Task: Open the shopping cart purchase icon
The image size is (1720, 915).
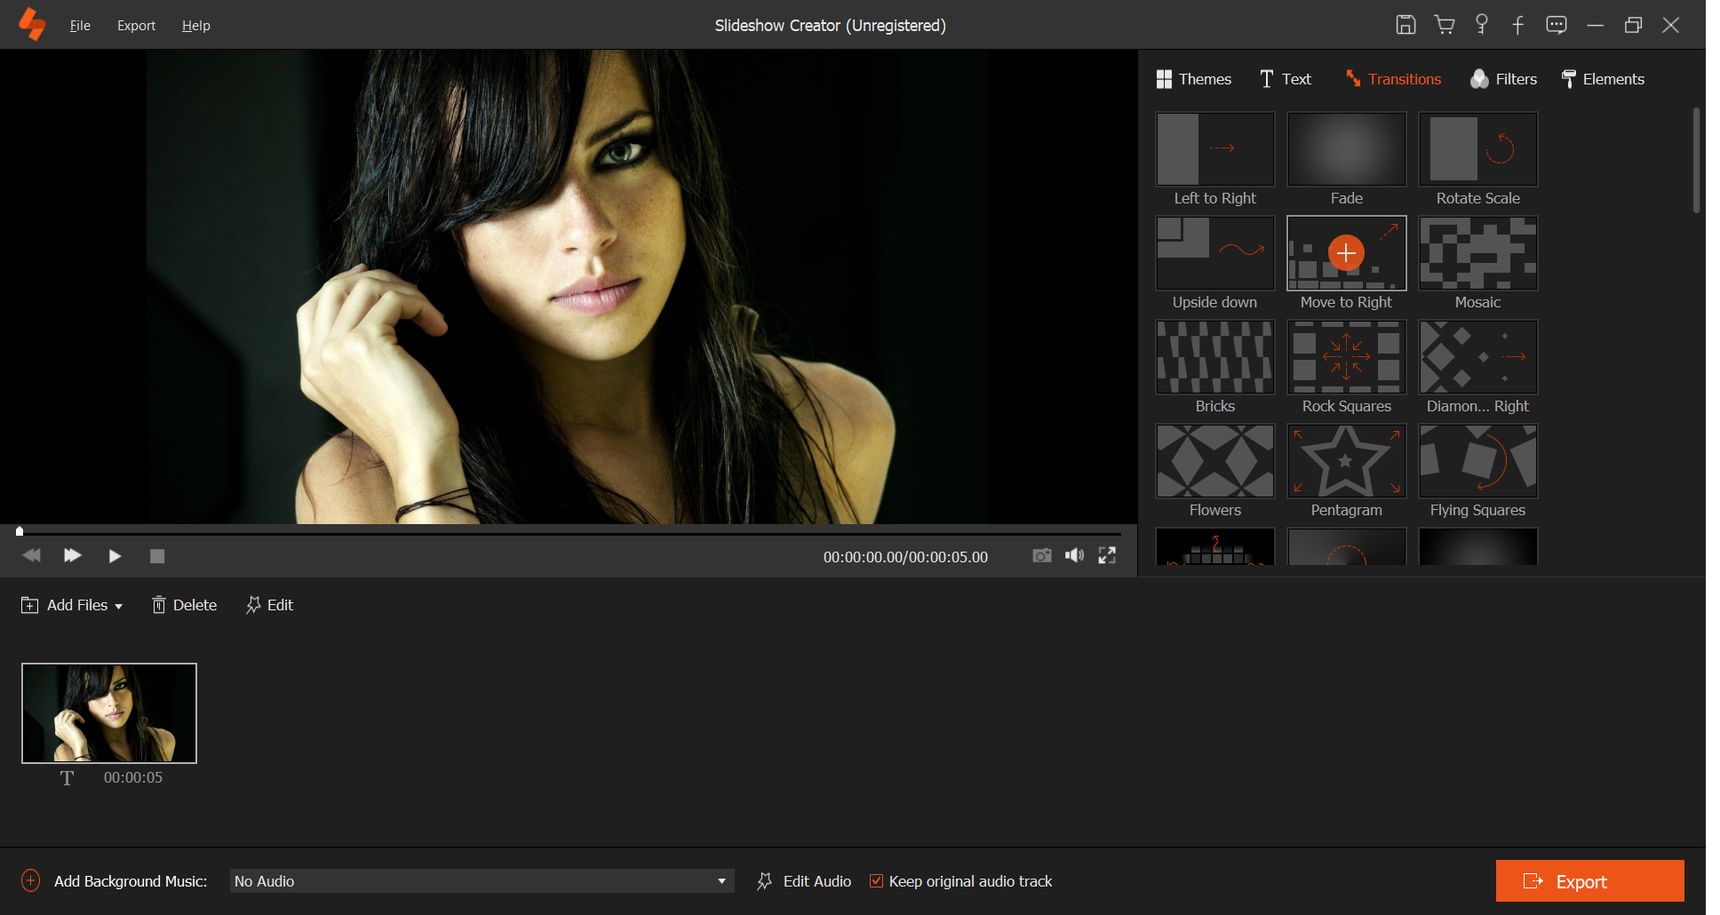Action: tap(1444, 25)
